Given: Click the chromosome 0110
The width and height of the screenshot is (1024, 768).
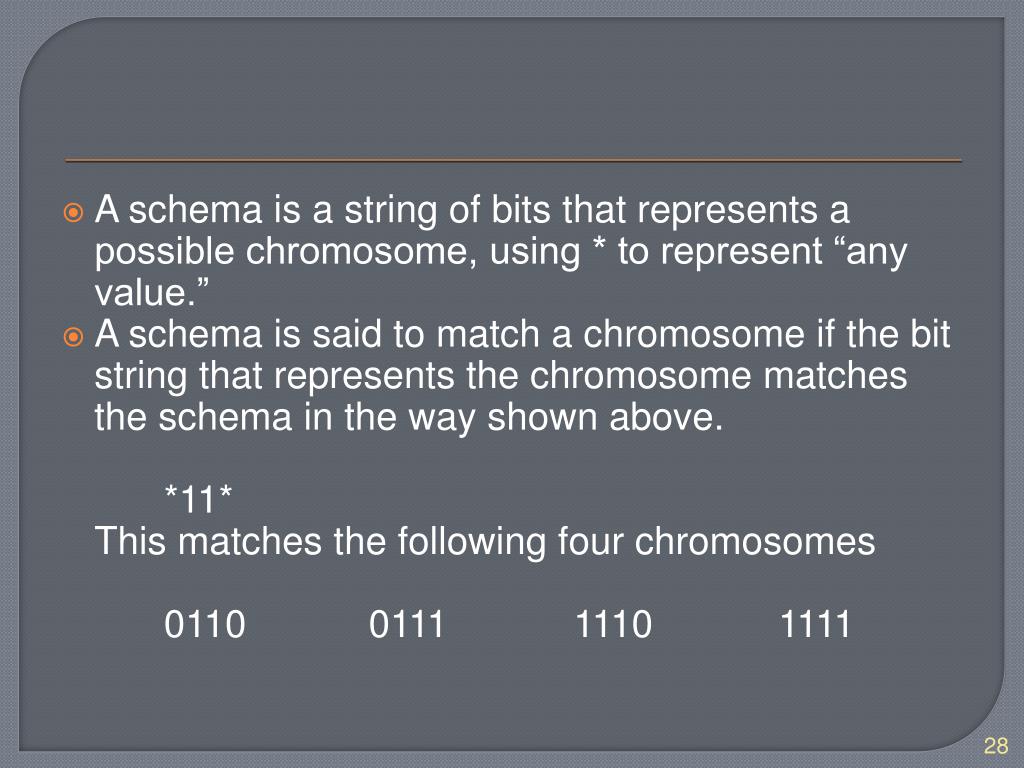Looking at the screenshot, I should (x=205, y=624).
